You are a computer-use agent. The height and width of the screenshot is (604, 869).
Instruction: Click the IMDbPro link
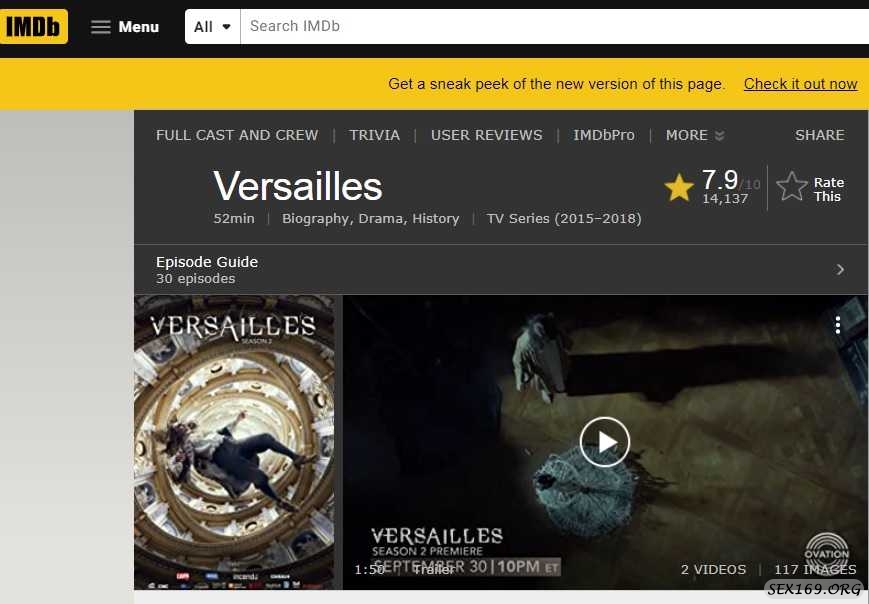604,135
